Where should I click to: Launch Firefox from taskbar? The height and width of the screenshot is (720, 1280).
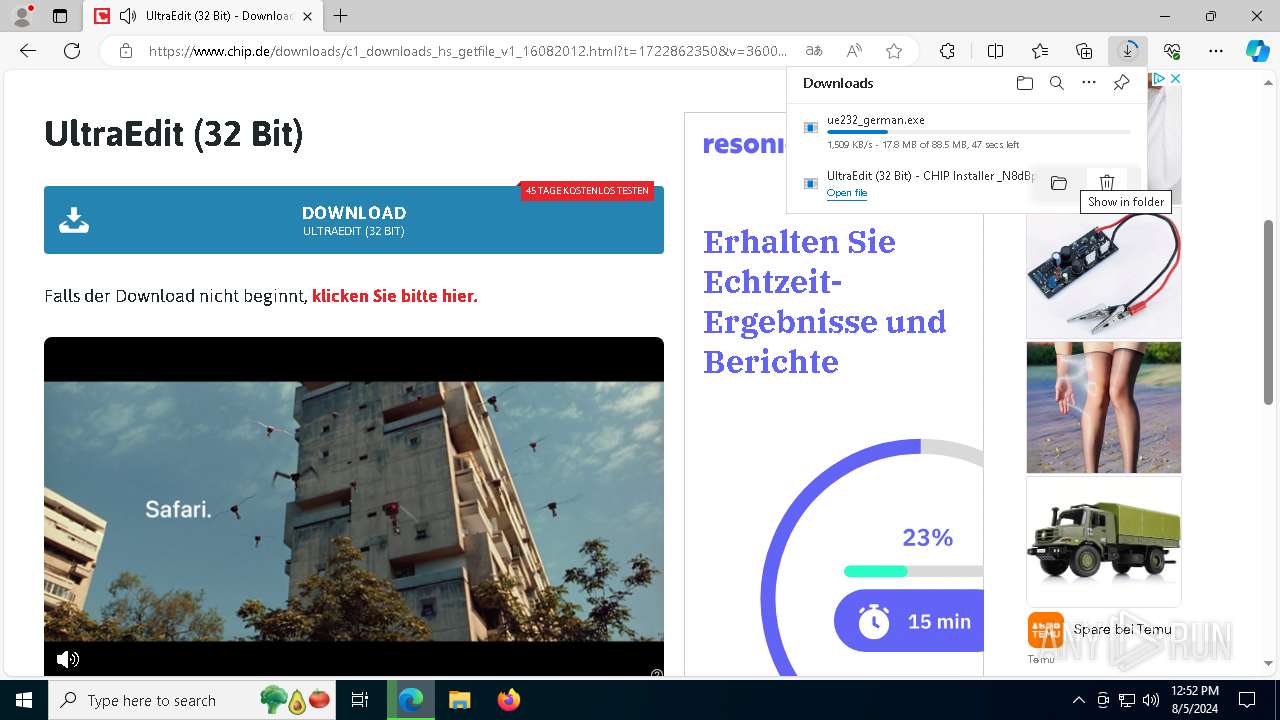point(508,700)
